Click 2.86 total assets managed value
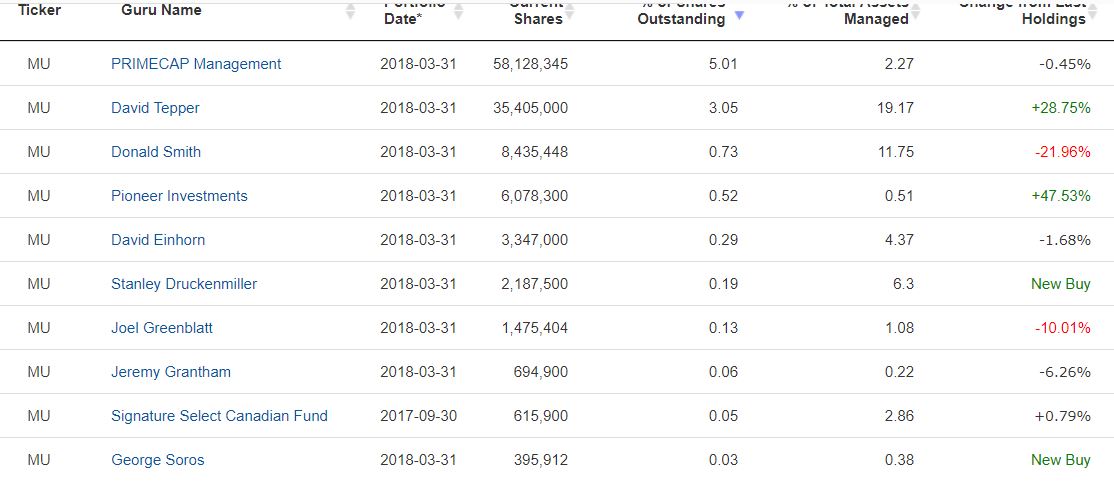The height and width of the screenshot is (482, 1114). pos(899,416)
